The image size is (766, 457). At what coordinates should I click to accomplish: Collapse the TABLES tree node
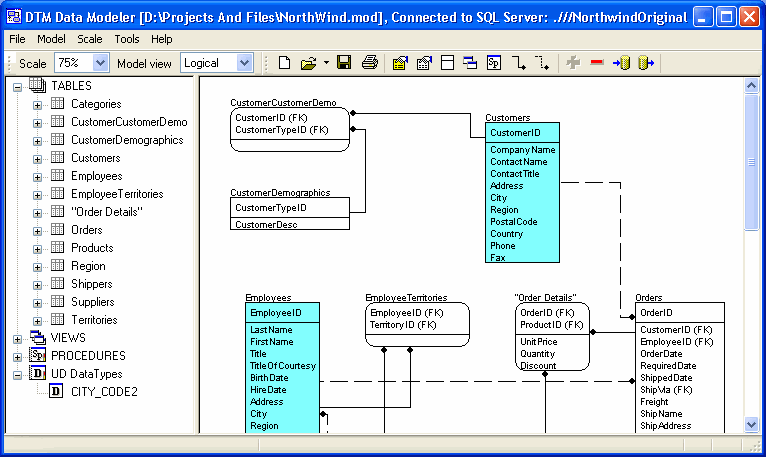(x=18, y=87)
